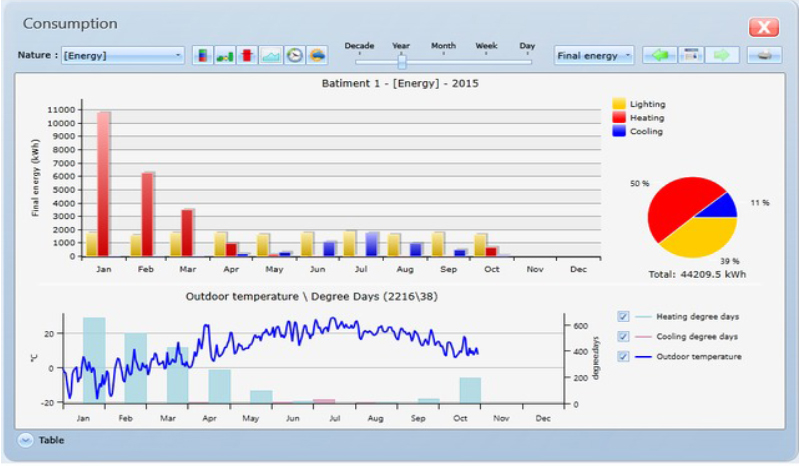
Task: Click the clock icon in the toolbar
Action: point(294,56)
